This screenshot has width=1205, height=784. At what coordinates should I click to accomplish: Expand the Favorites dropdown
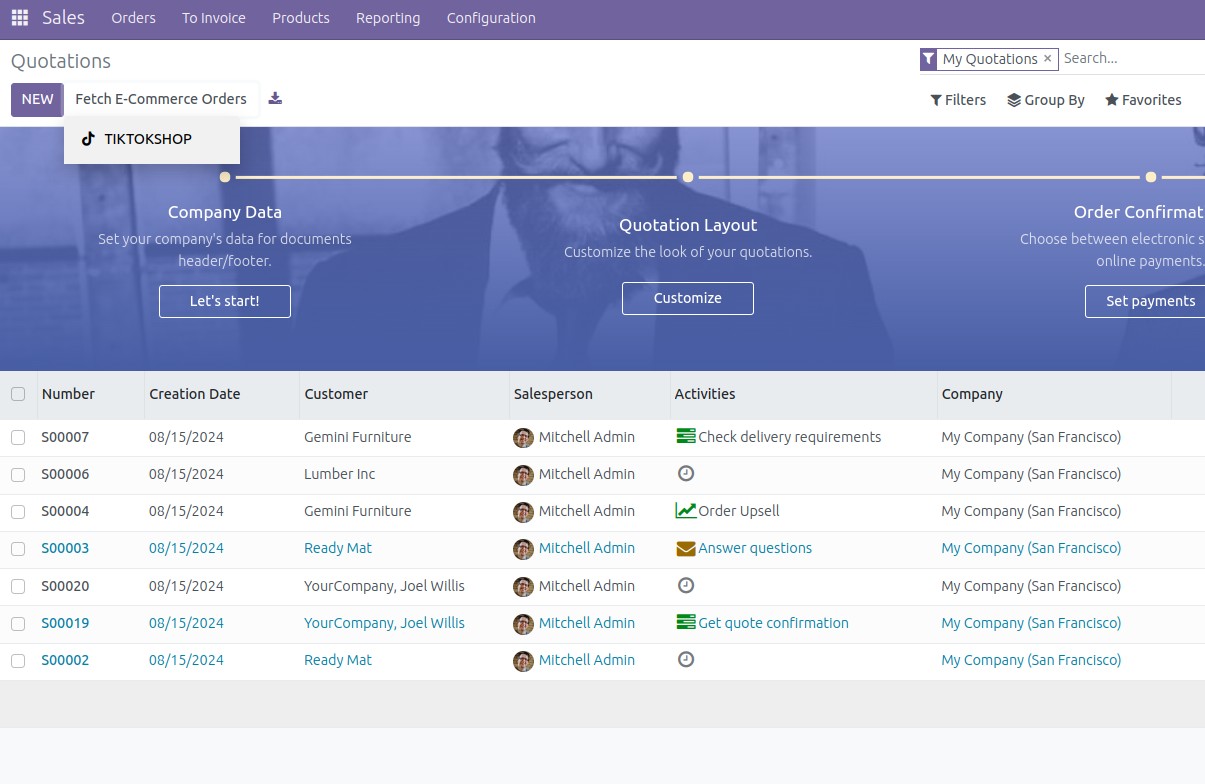(x=1143, y=100)
